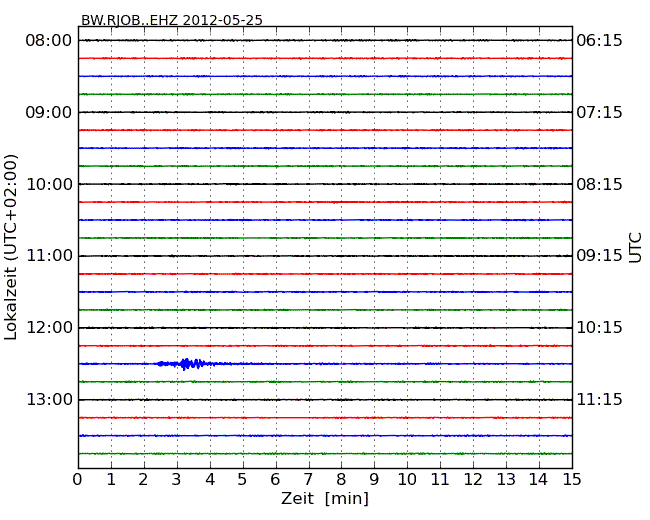Viewport: 650px width, 520px height.
Task: Click the 10:00 local time label
Action: point(49,184)
